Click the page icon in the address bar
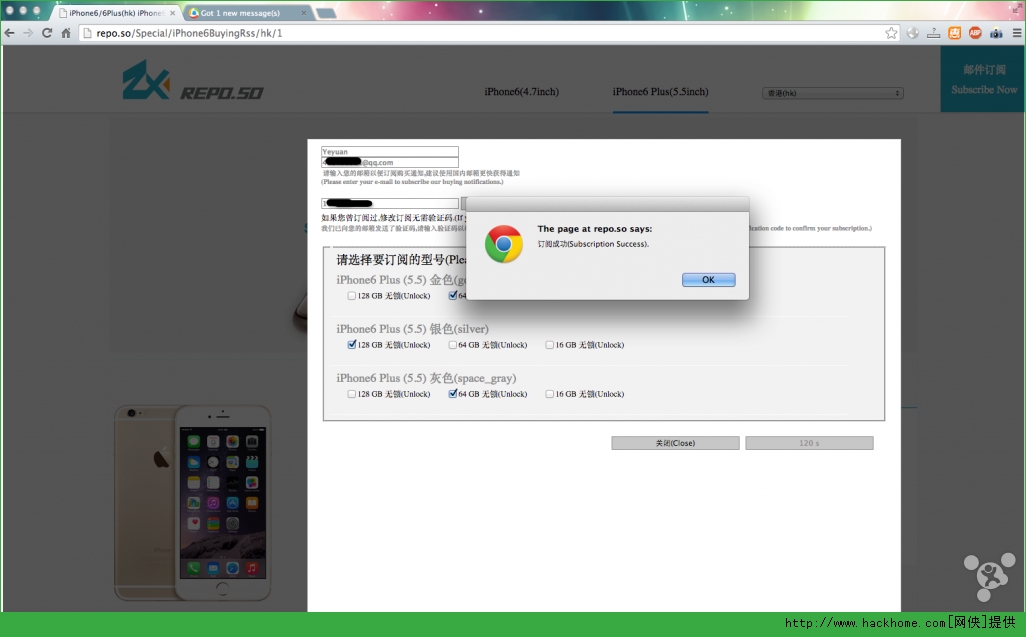Viewport: 1026px width, 637px height. pyautogui.click(x=87, y=33)
